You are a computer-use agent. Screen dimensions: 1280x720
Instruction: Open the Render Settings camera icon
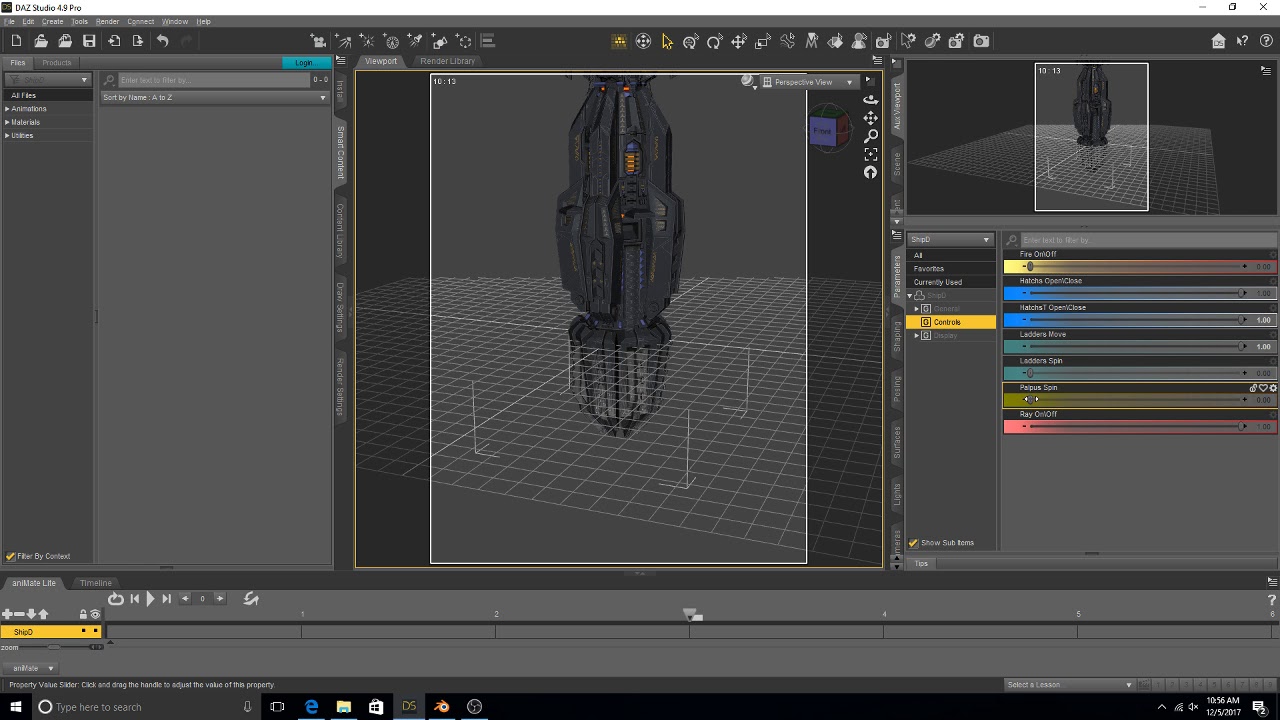click(x=956, y=41)
